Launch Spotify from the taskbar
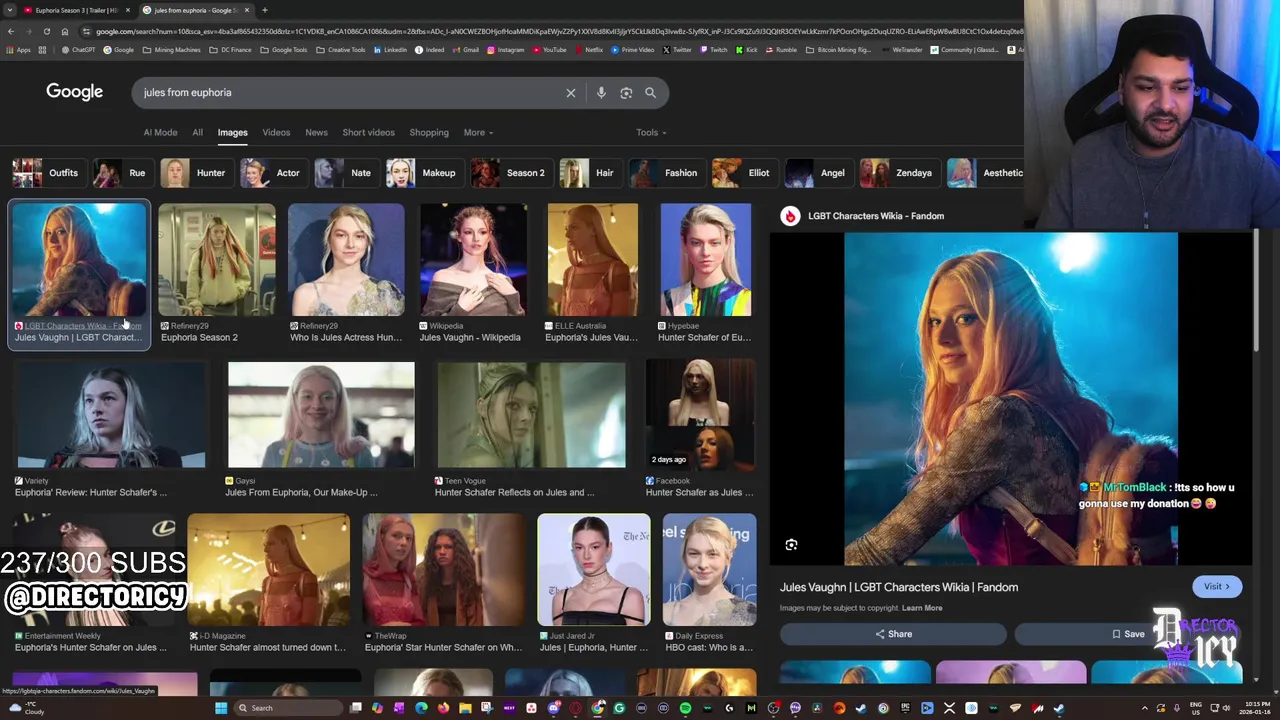 [x=685, y=708]
